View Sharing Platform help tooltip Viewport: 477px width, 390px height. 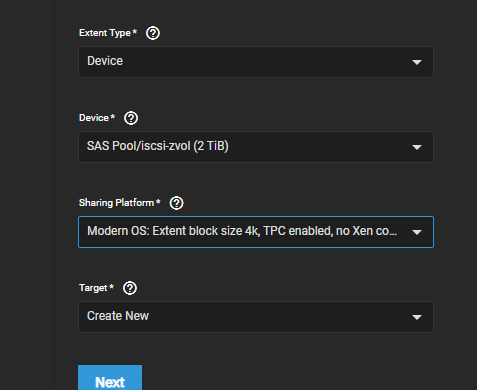pyautogui.click(x=177, y=203)
